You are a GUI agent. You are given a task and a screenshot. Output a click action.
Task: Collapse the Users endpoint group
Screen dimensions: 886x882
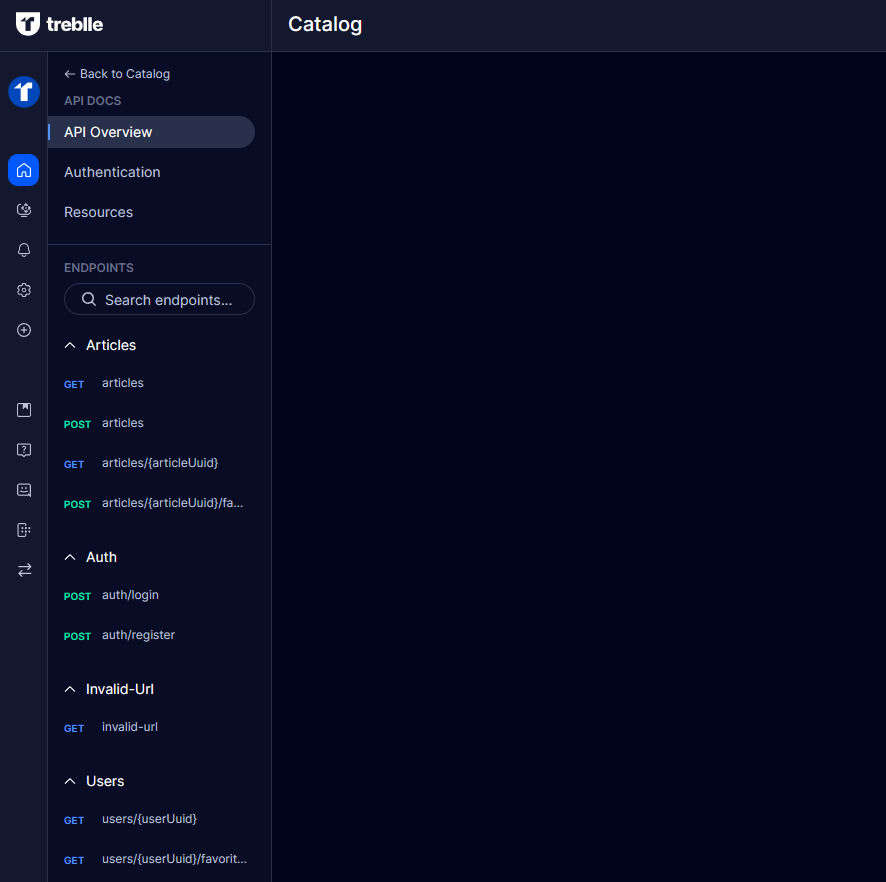point(70,781)
